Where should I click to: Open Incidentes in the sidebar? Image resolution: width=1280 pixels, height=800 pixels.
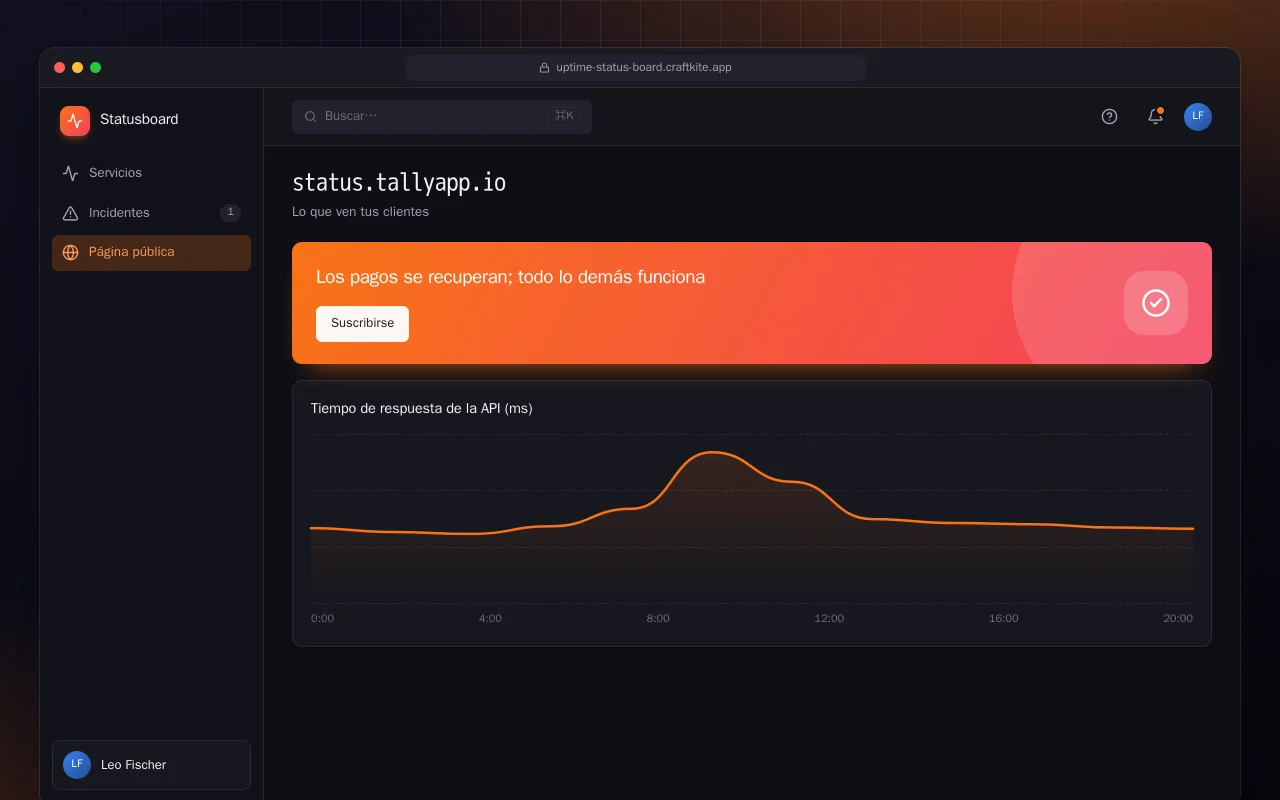[151, 213]
